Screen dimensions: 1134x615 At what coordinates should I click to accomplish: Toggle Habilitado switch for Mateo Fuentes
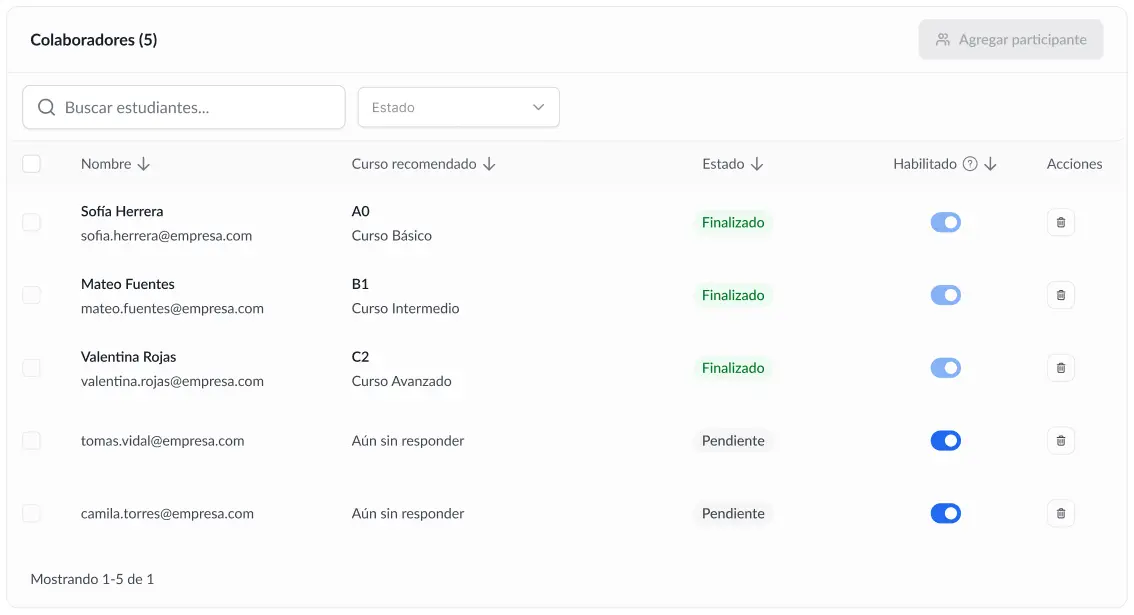click(x=945, y=295)
